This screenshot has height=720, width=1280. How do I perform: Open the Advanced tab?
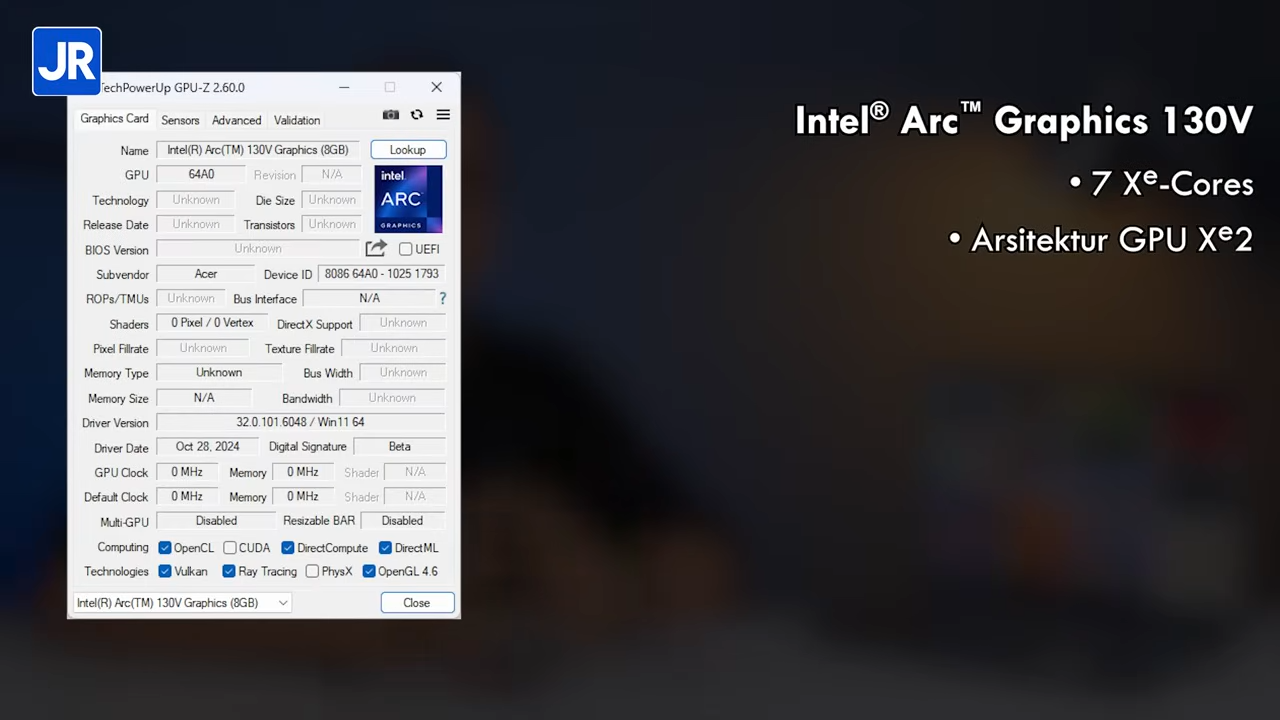(236, 120)
